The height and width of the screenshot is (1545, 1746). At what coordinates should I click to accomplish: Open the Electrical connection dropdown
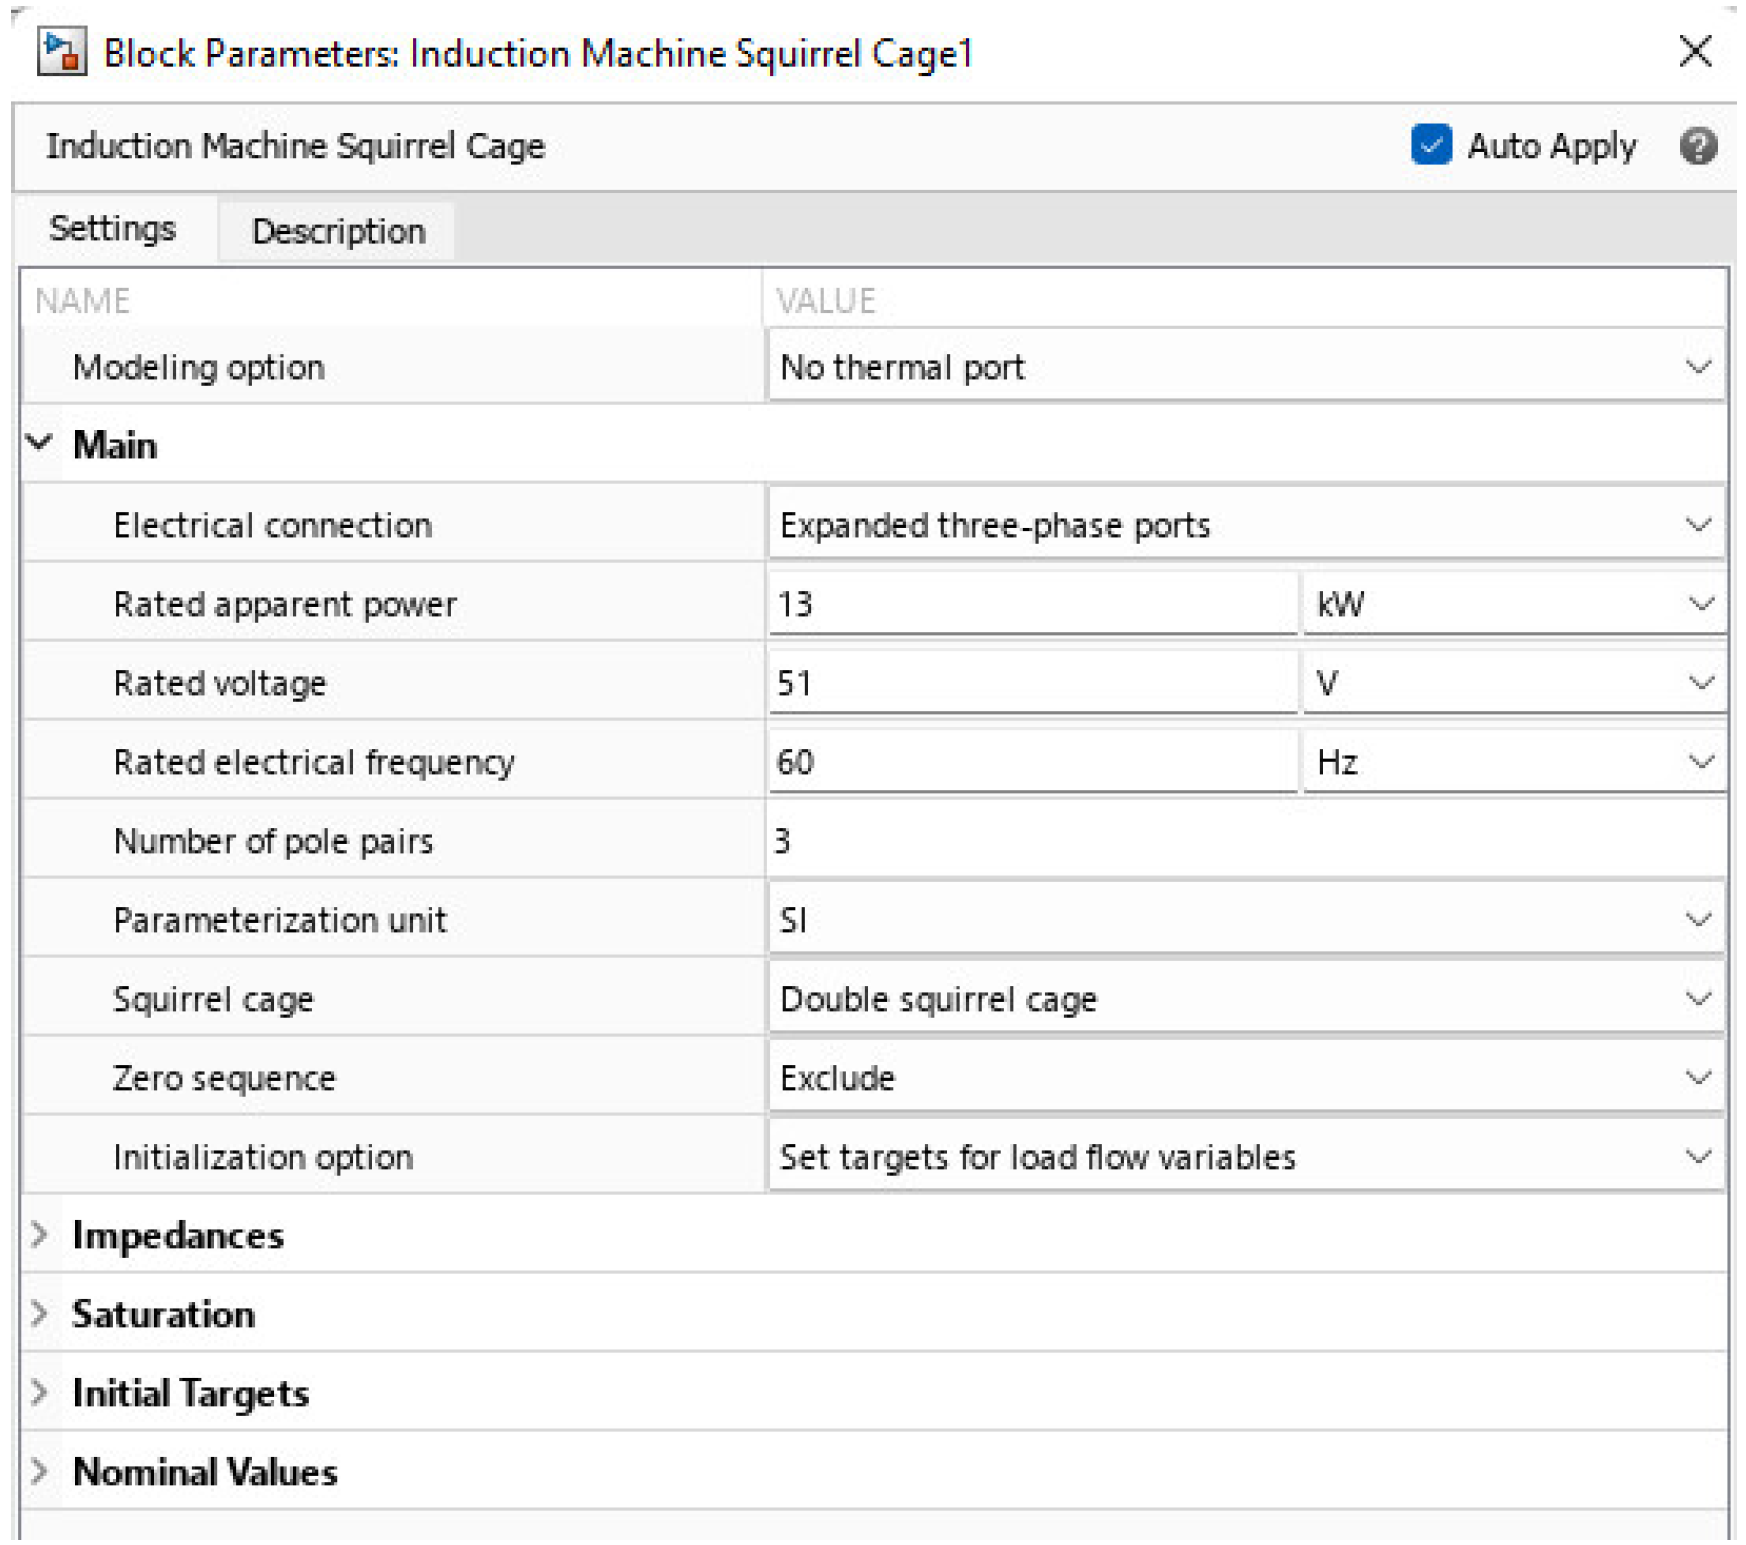(x=1246, y=525)
